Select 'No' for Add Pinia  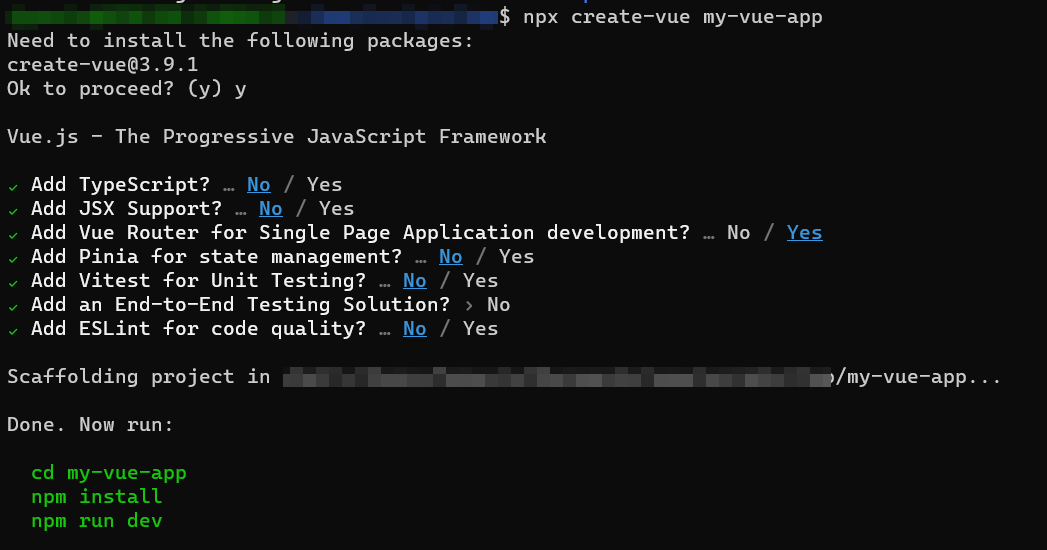click(451, 257)
